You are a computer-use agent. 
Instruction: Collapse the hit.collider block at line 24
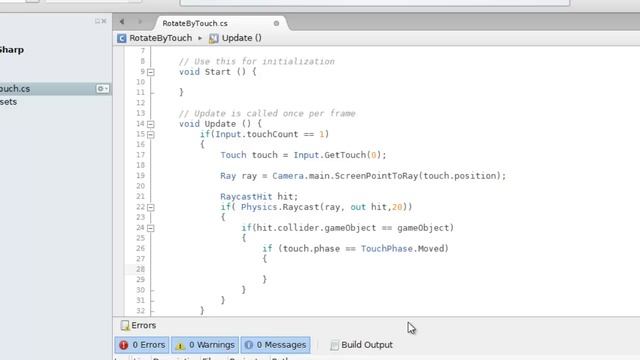click(151, 228)
